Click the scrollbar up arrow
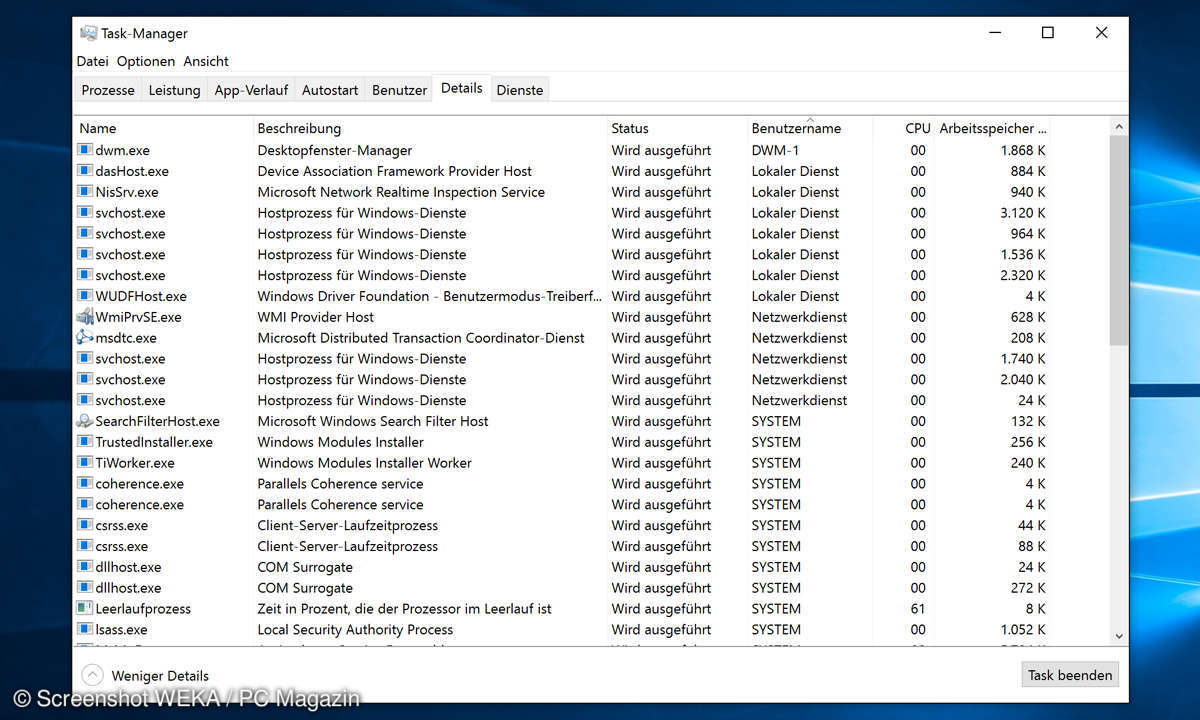 tap(1119, 126)
